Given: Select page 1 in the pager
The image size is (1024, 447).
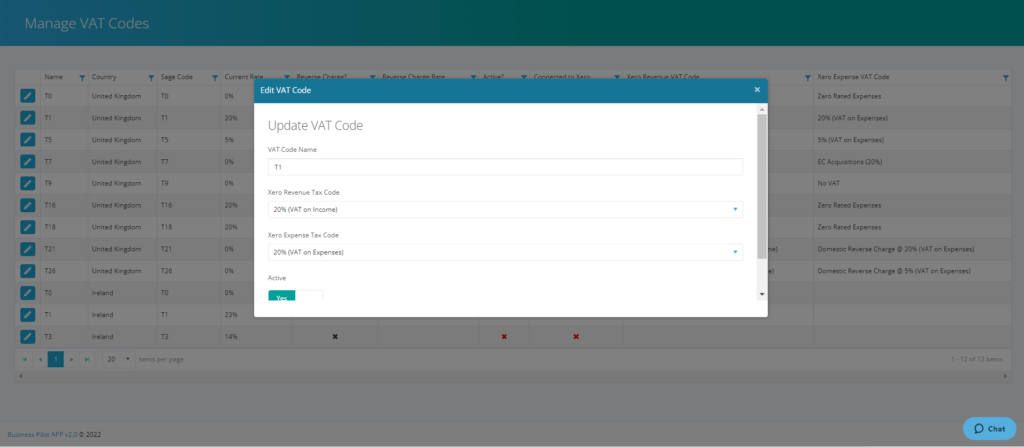Looking at the screenshot, I should [56, 359].
